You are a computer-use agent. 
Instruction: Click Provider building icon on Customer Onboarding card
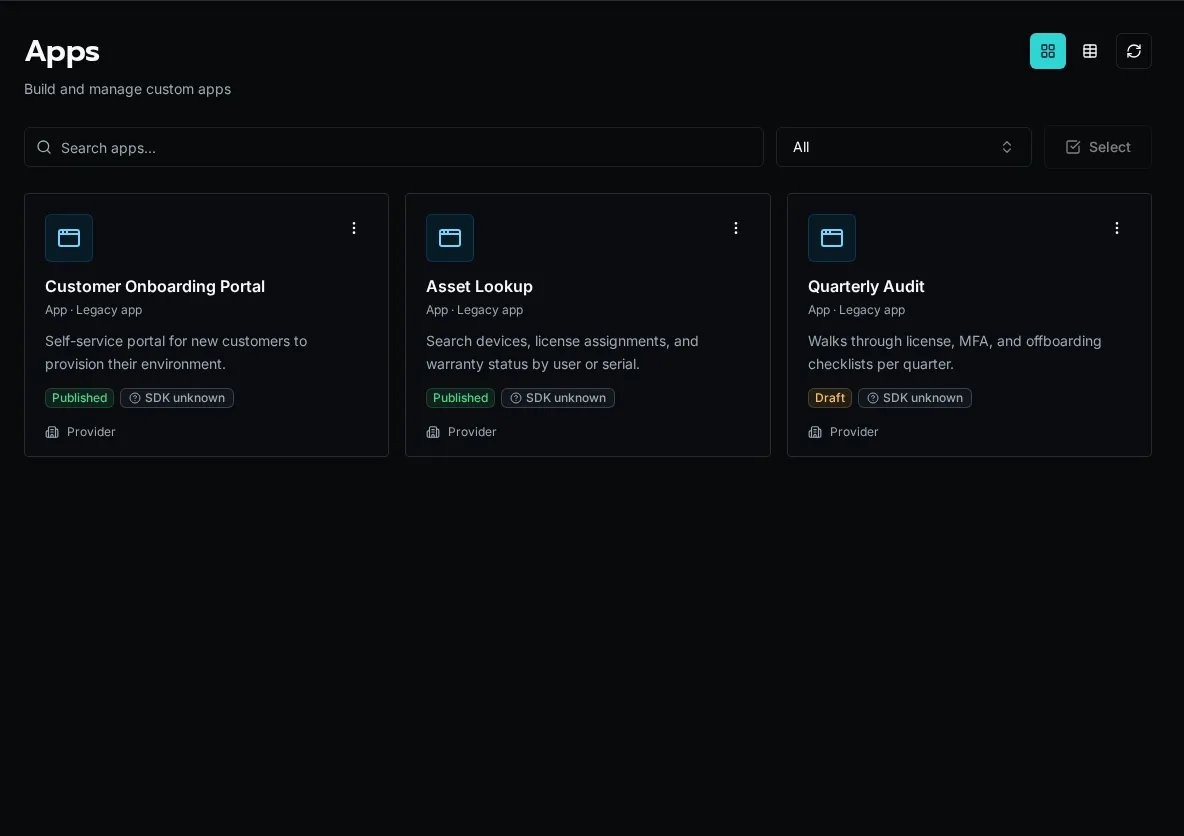point(52,432)
